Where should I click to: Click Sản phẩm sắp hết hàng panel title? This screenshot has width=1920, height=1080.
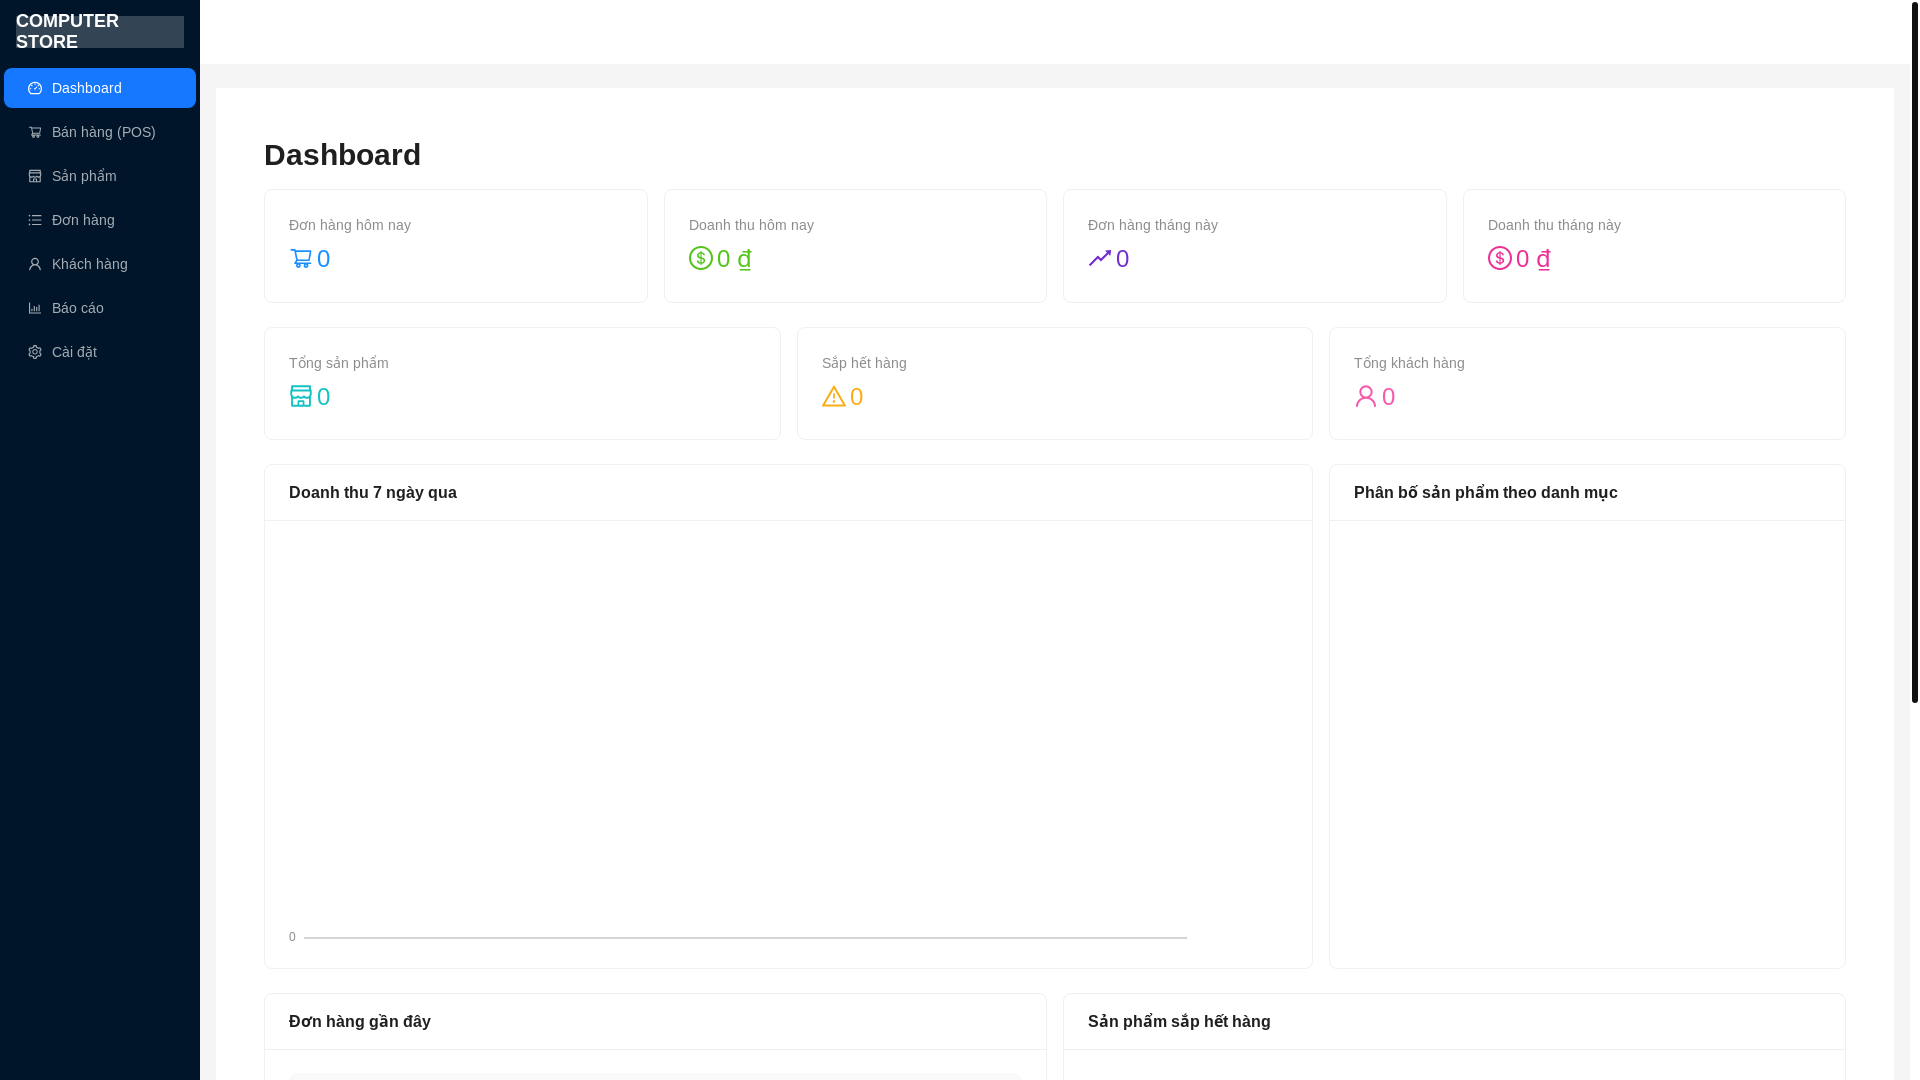[x=1179, y=1021]
